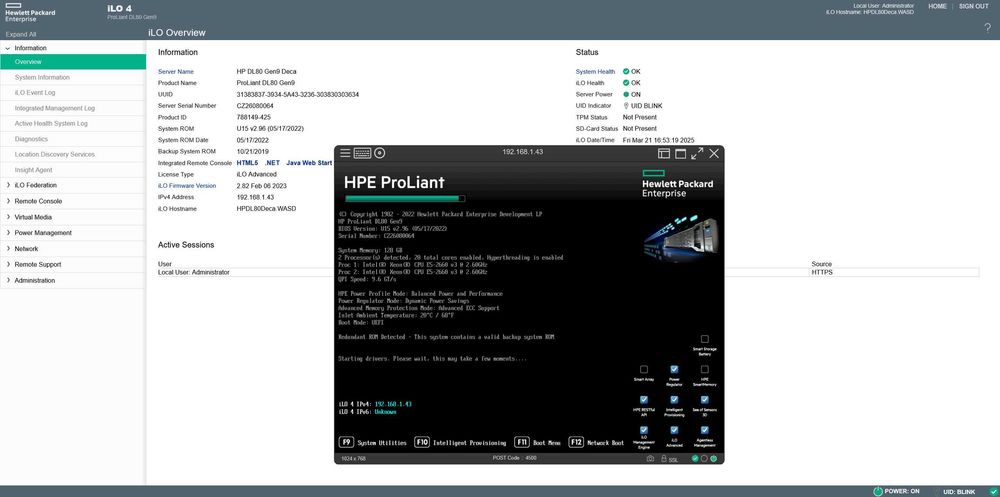Expand the Remote Support section
This screenshot has height=497, width=1000.
(8, 264)
